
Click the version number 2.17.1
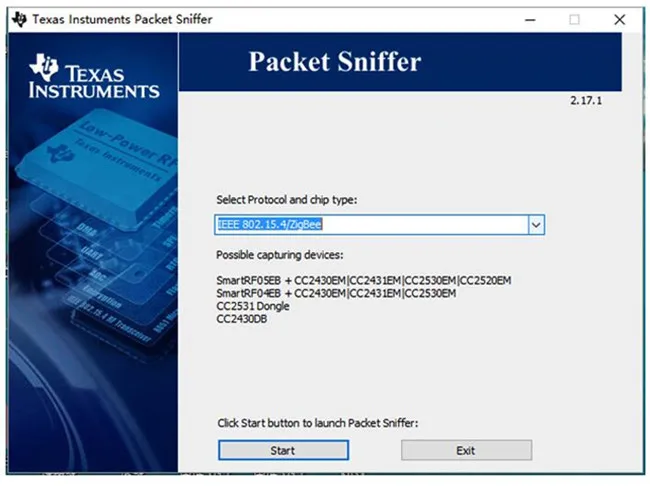(586, 100)
